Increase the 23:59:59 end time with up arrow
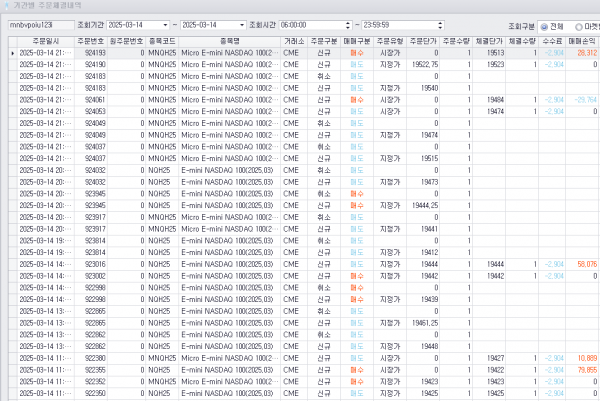This screenshot has width=600, height=401. click(x=440, y=23)
